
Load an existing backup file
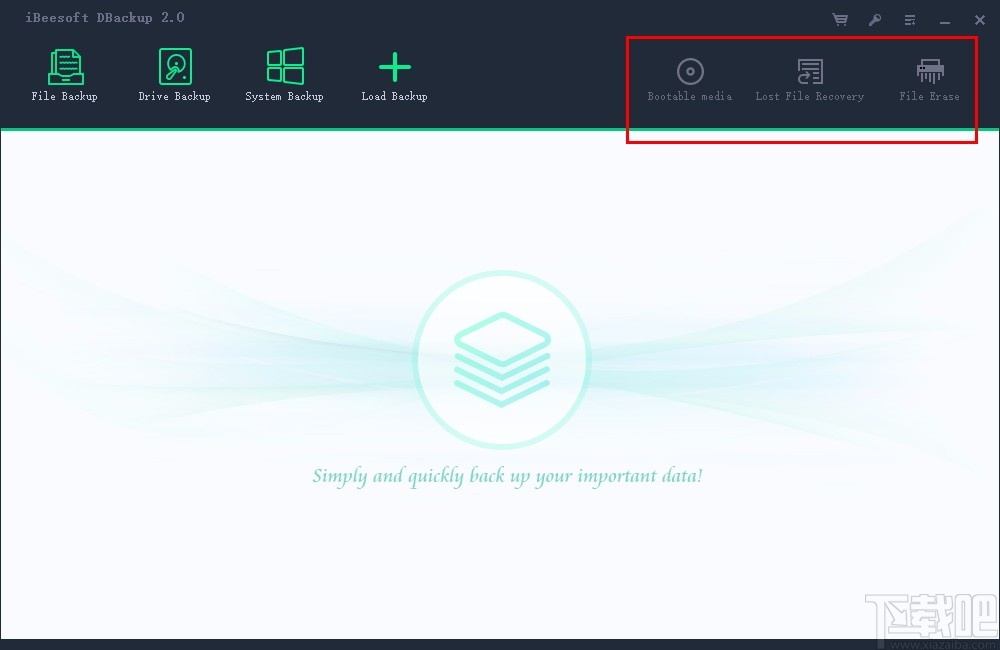pos(394,75)
